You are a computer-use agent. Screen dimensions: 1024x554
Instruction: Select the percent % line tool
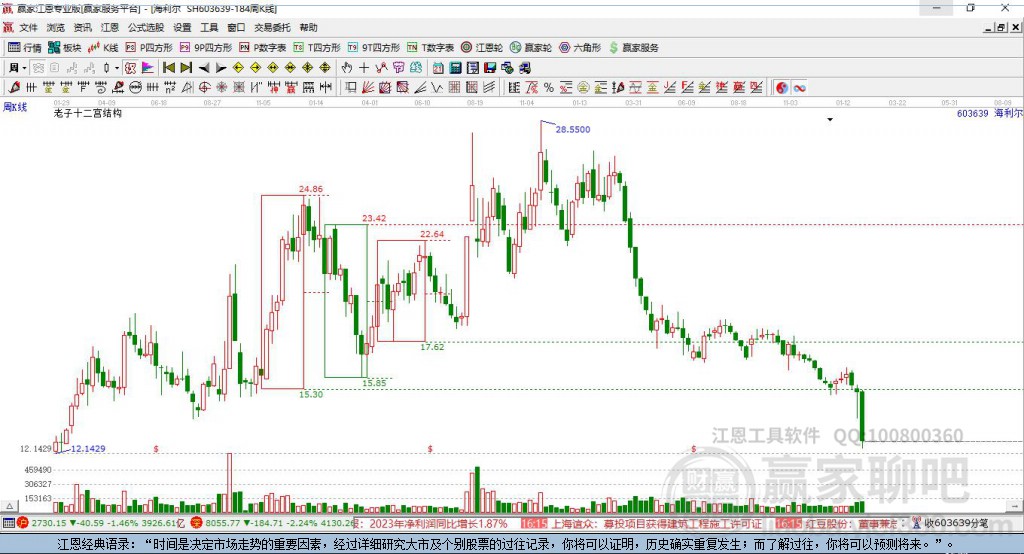click(x=549, y=88)
